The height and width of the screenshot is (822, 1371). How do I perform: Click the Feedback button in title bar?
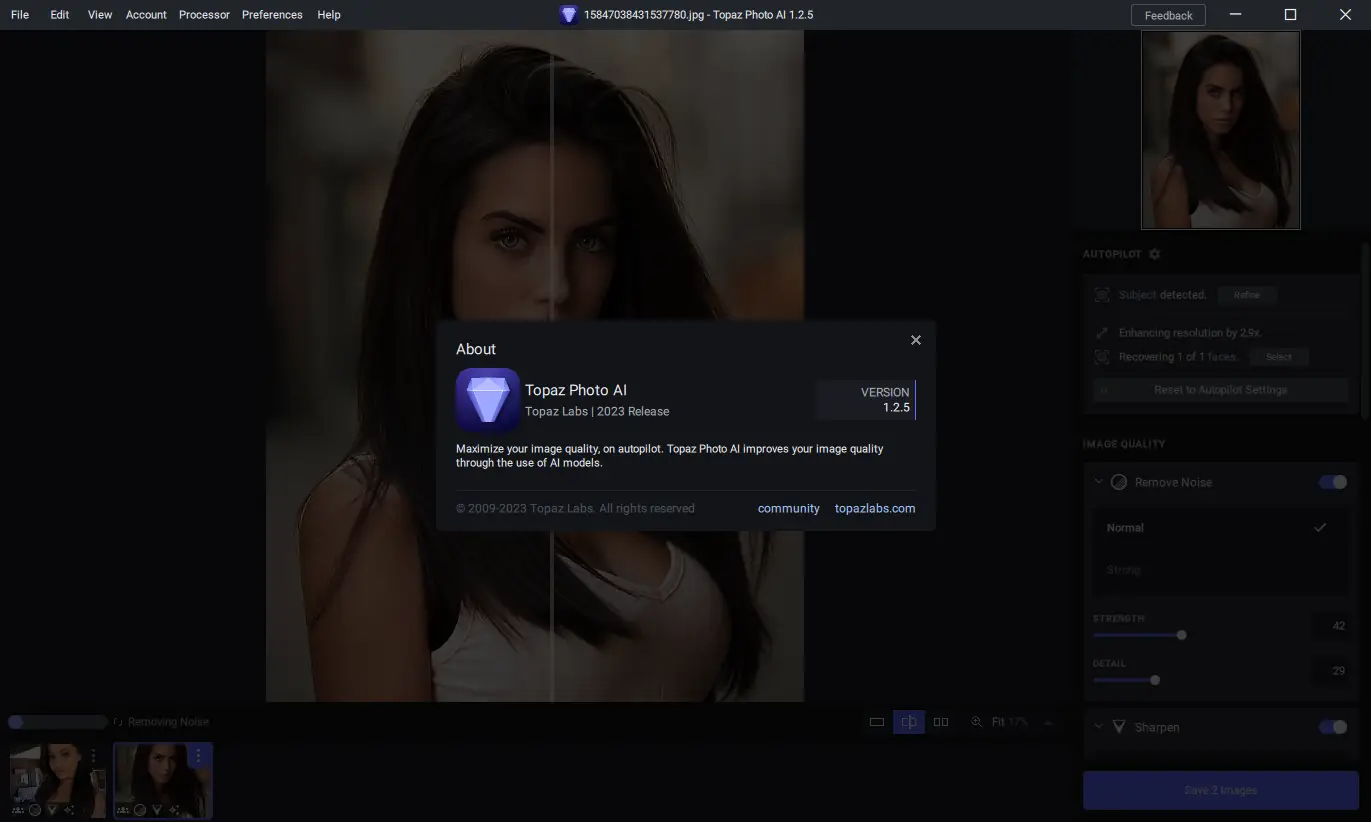[1168, 15]
